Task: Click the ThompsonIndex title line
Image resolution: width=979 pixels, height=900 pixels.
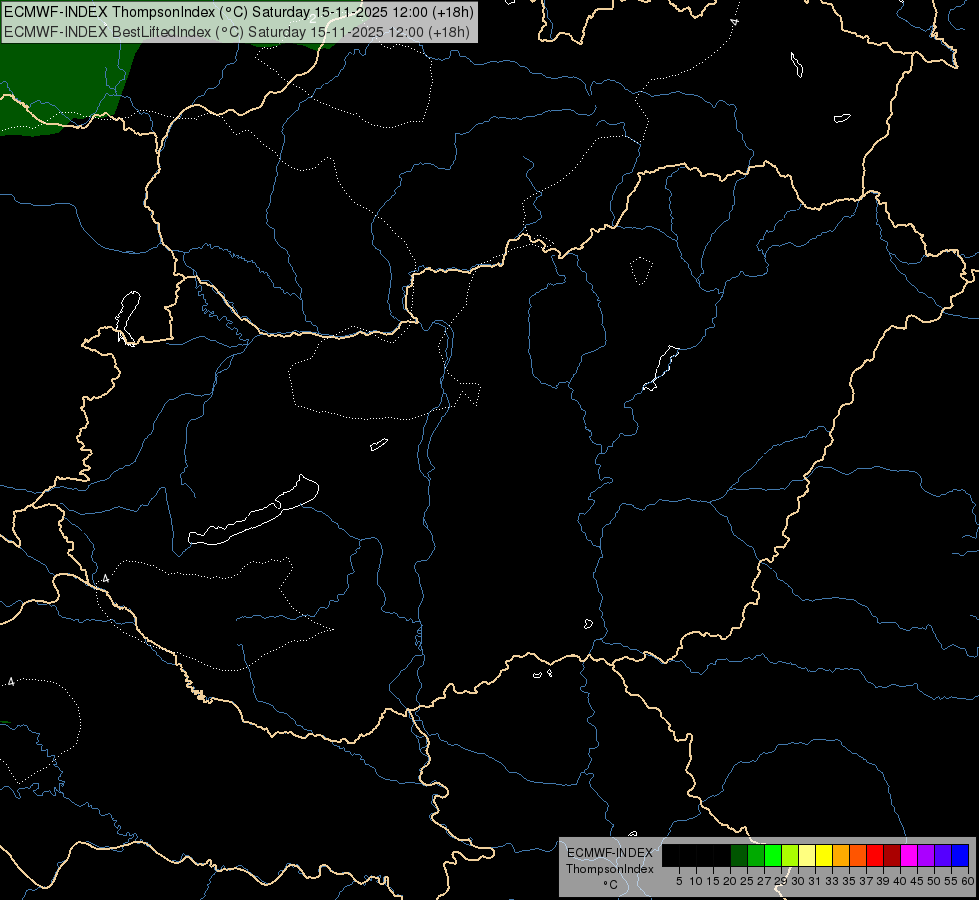Action: tap(239, 12)
